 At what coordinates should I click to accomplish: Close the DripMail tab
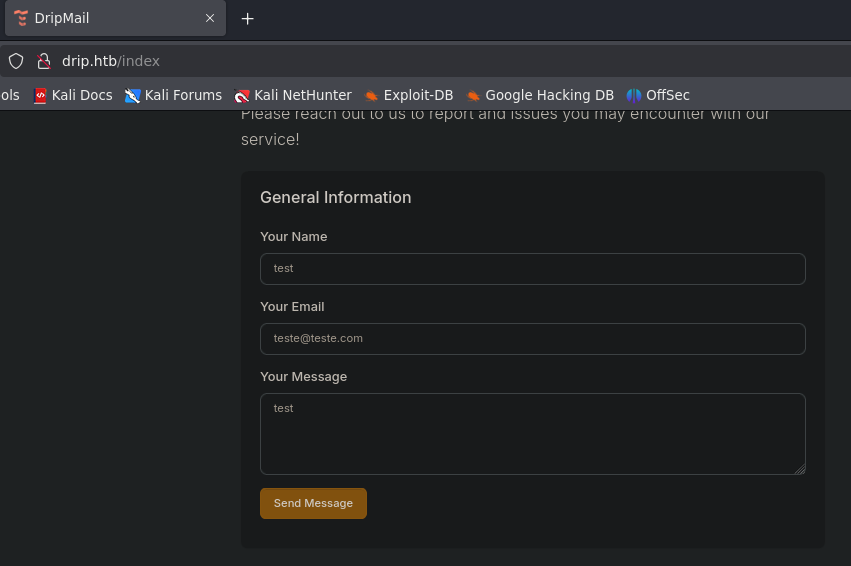coord(210,18)
